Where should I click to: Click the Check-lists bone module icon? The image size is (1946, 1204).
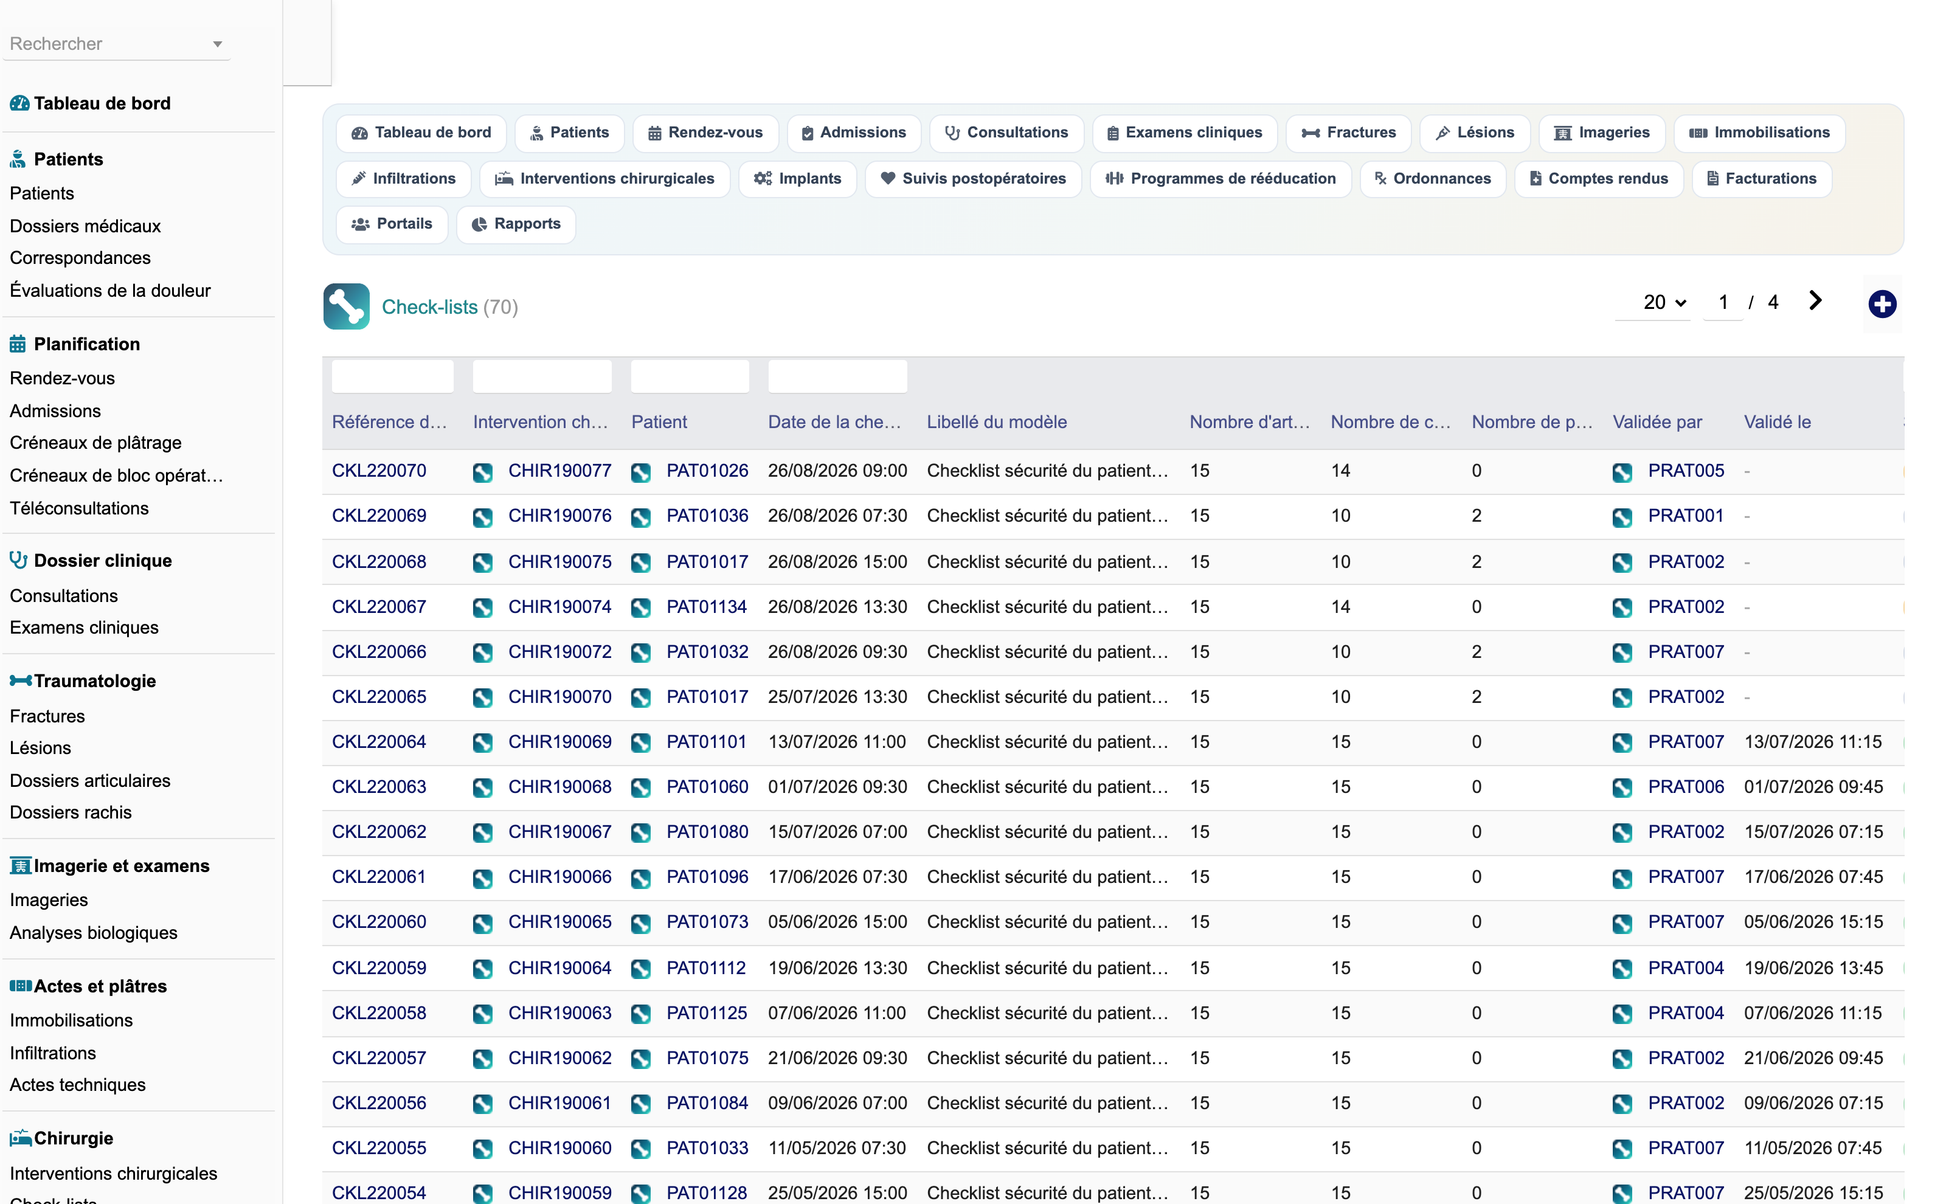(346, 306)
